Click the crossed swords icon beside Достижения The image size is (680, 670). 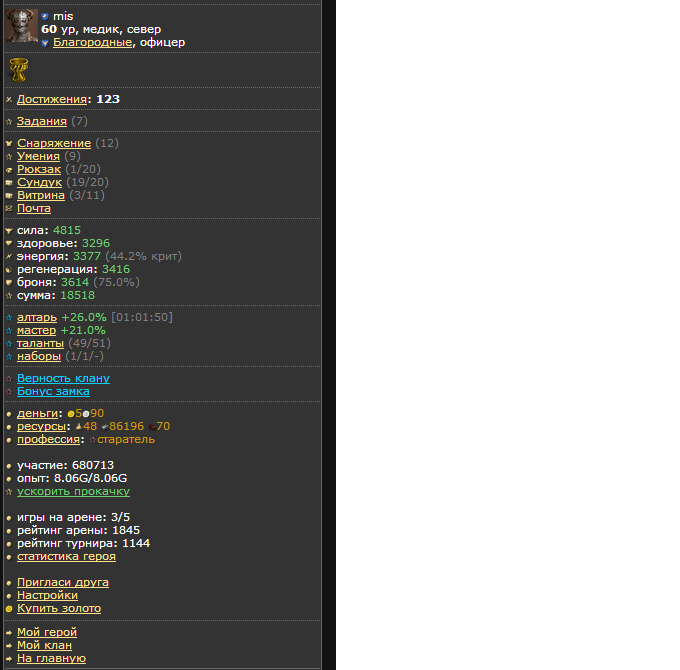(9, 100)
